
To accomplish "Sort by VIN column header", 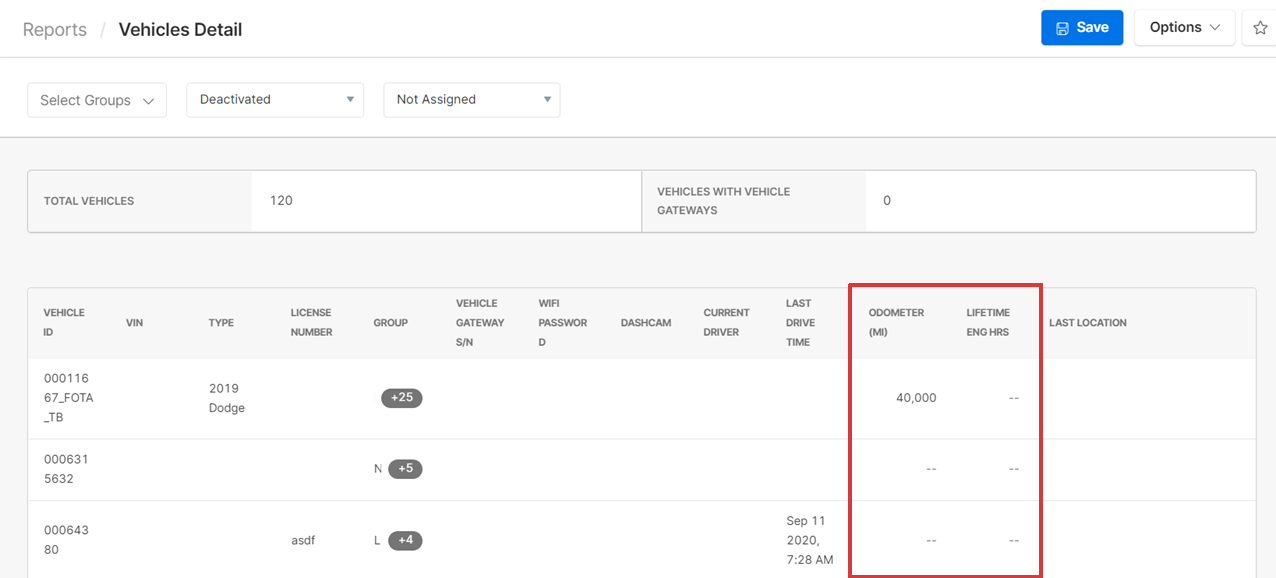I will point(135,323).
